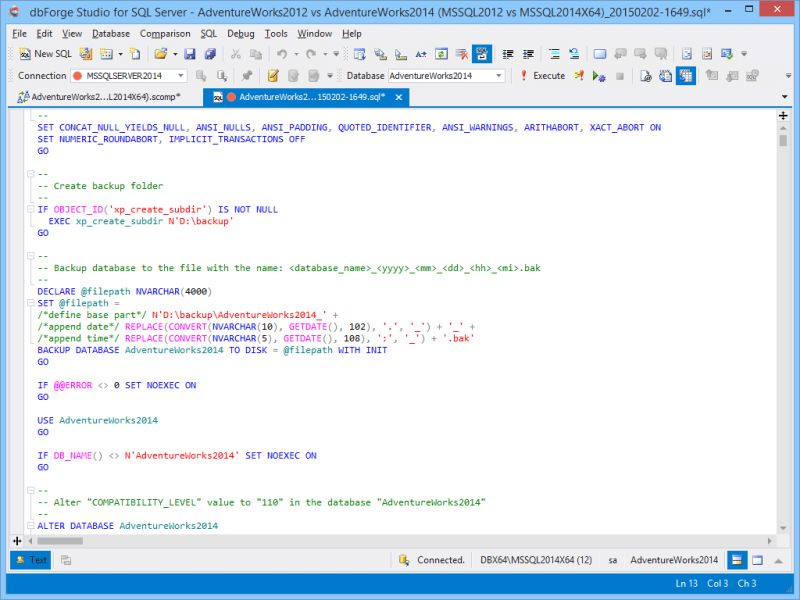Click the stop execution square icon

[620, 76]
